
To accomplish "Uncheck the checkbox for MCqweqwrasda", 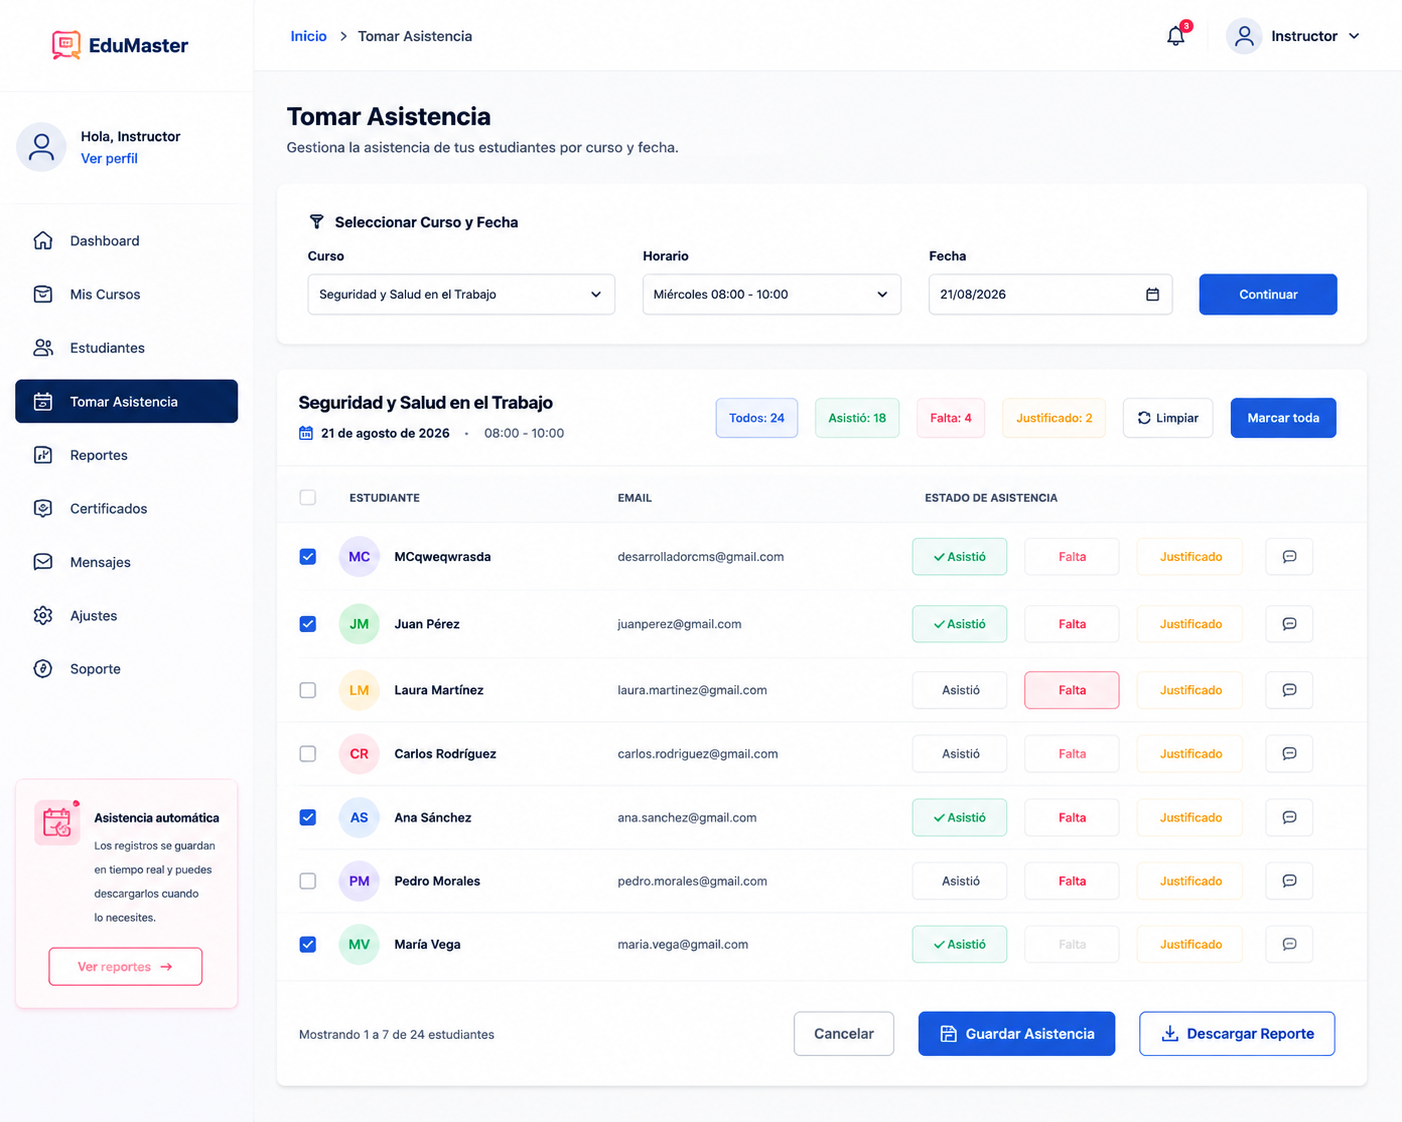I will click(x=308, y=557).
